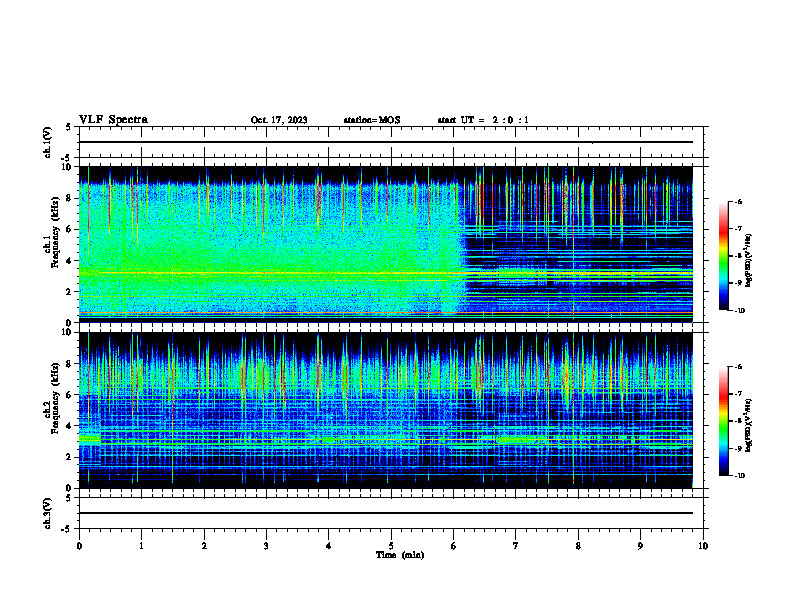
Task: Click the 'VLF Spectra' title text
Action: [113, 120]
